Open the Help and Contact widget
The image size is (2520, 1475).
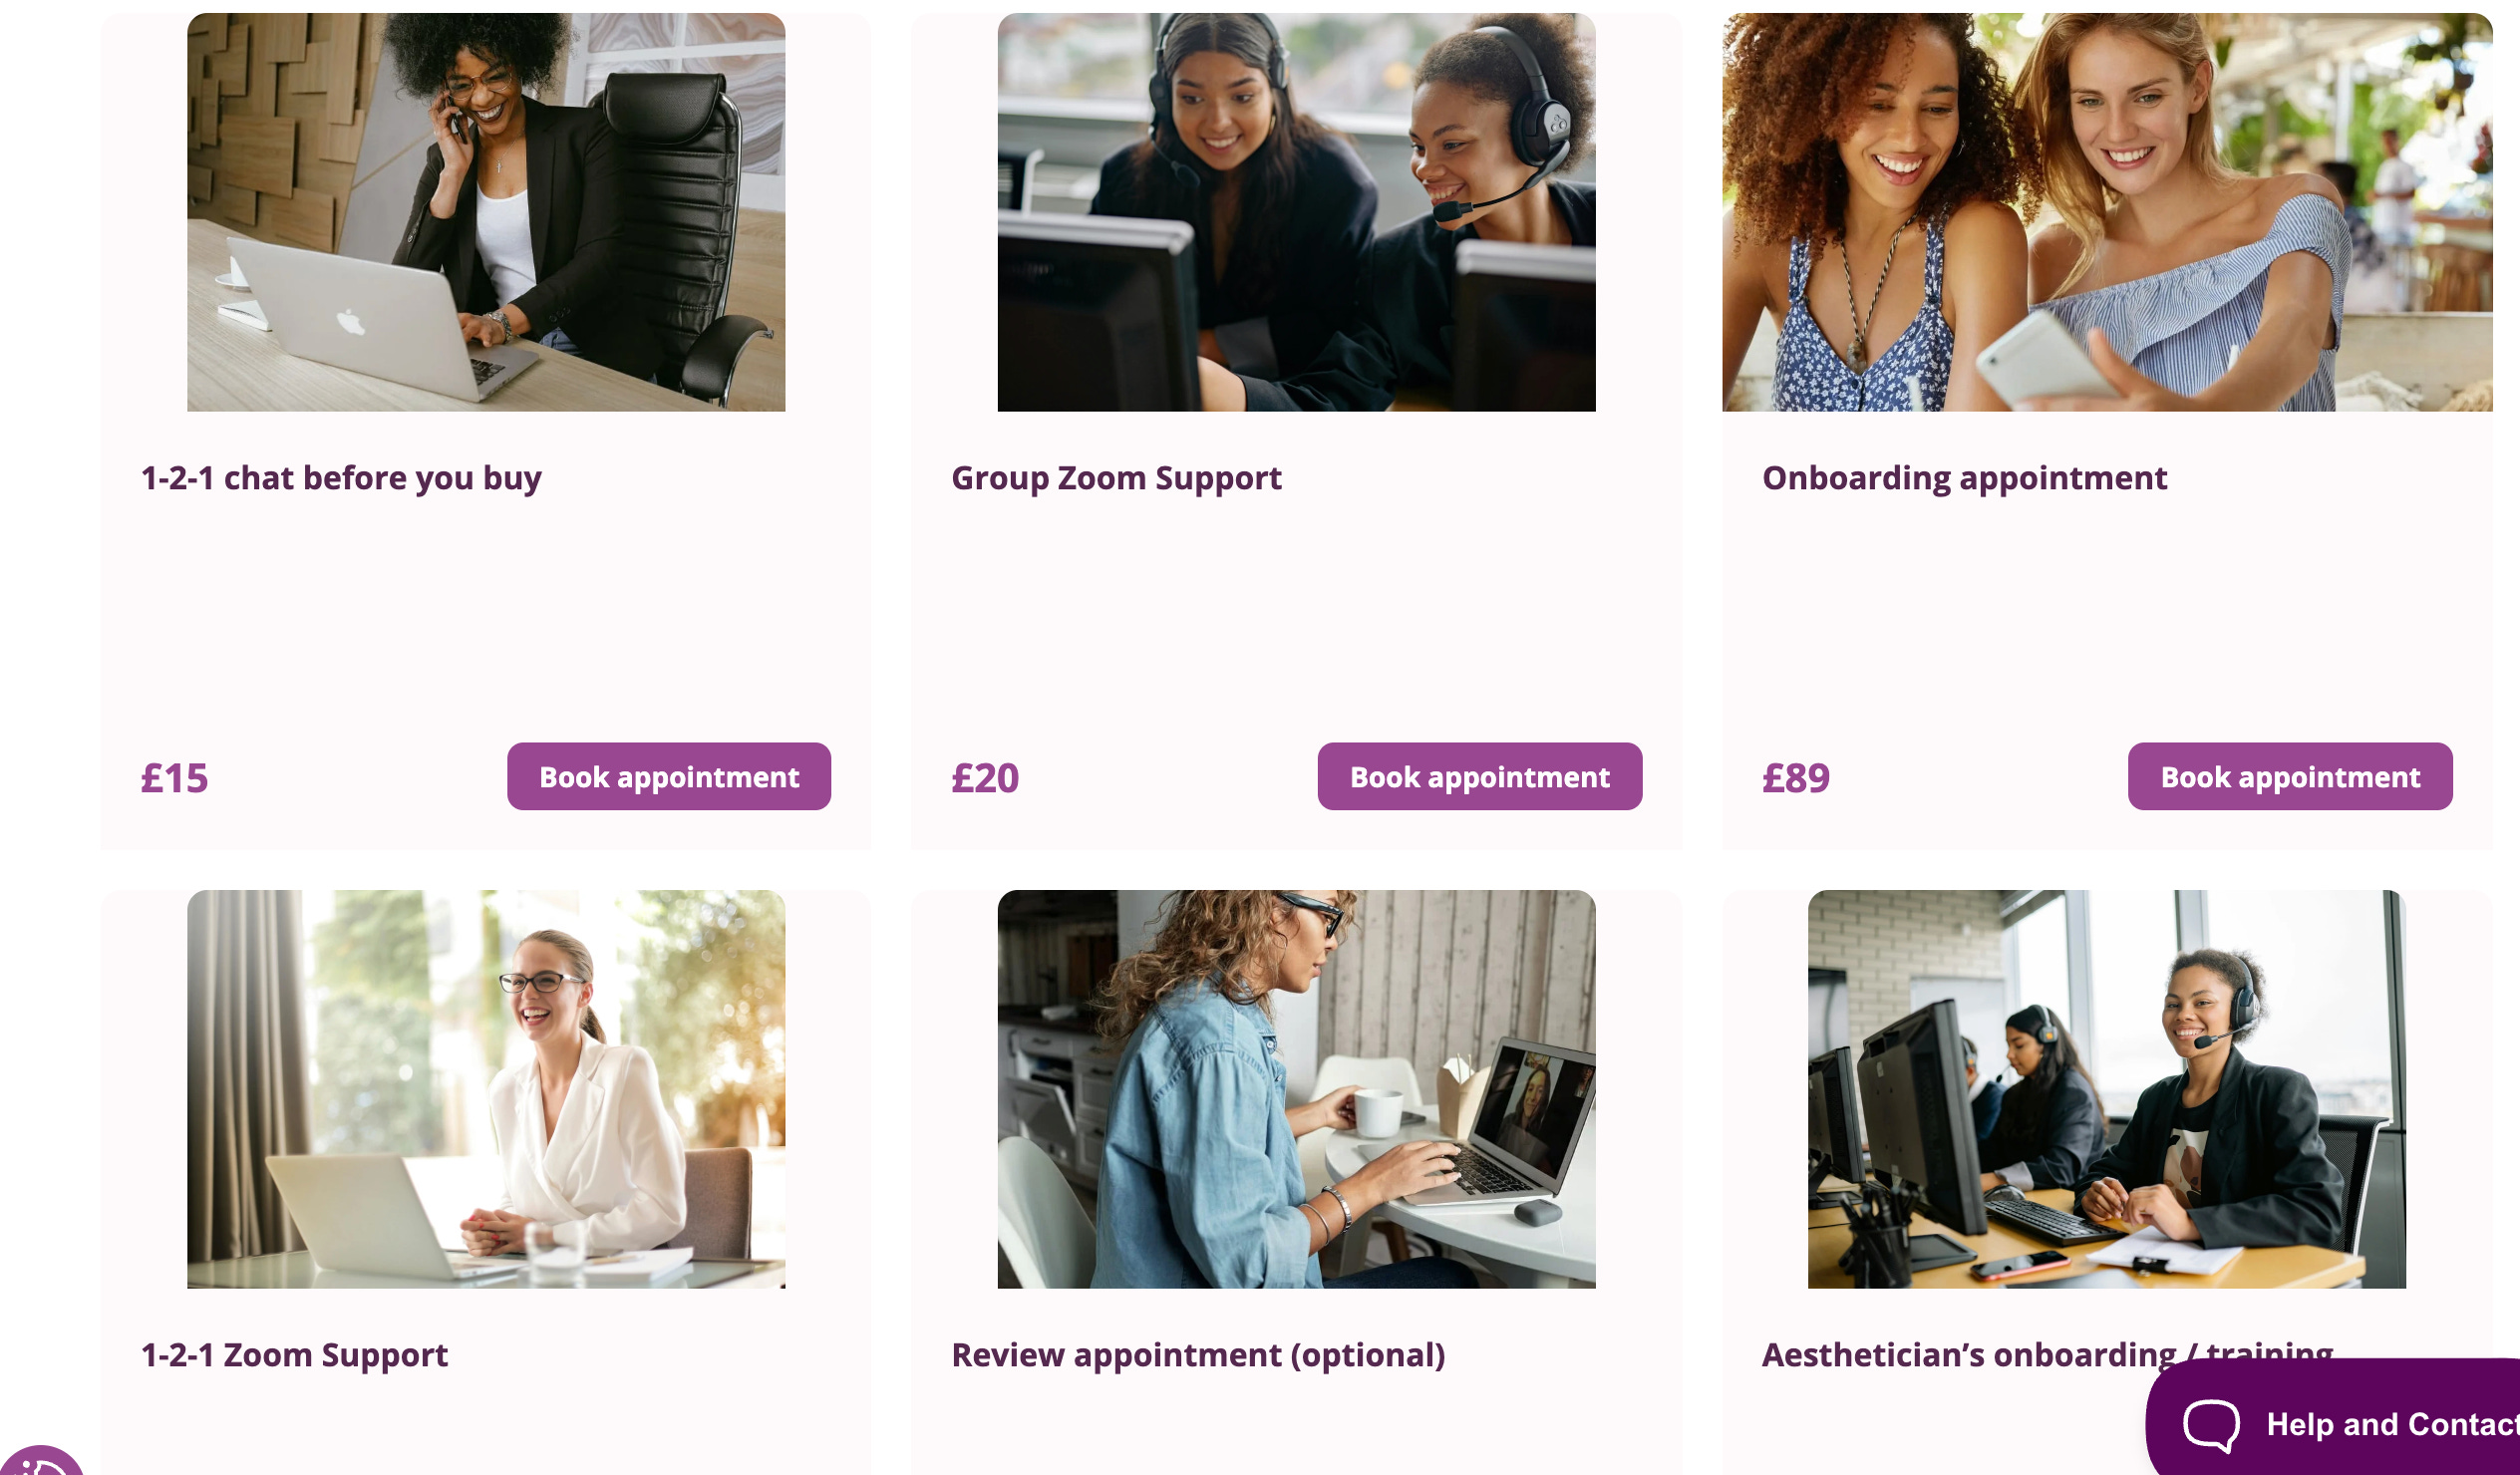[x=2334, y=1418]
